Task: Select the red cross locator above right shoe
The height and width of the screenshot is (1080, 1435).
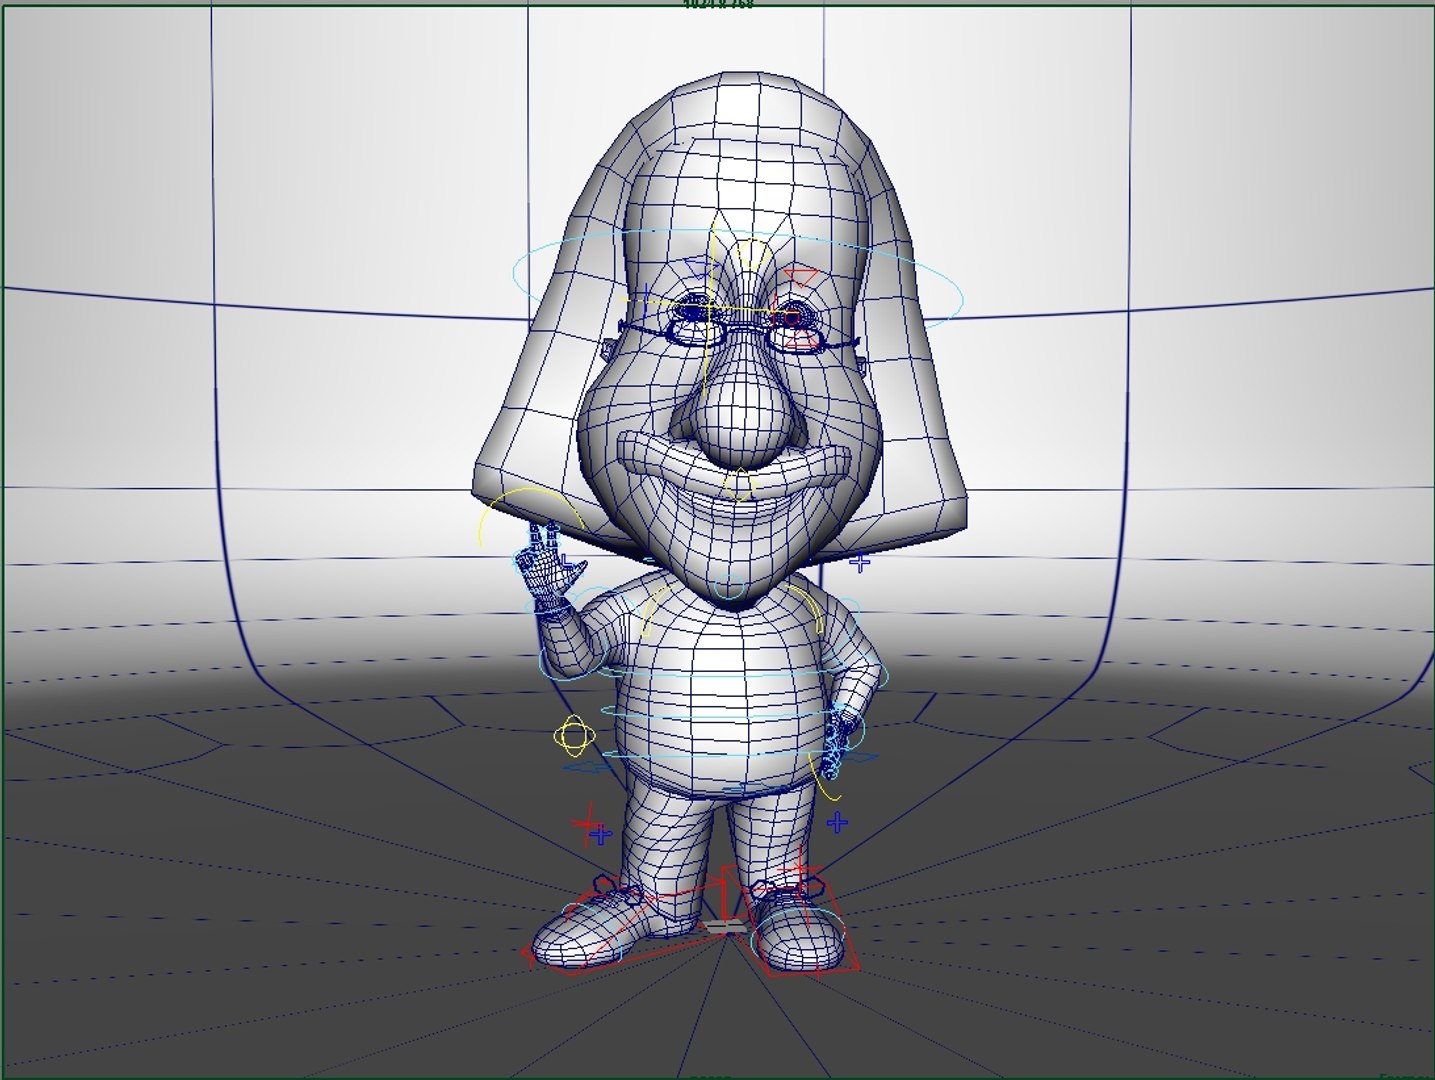Action: (799, 868)
